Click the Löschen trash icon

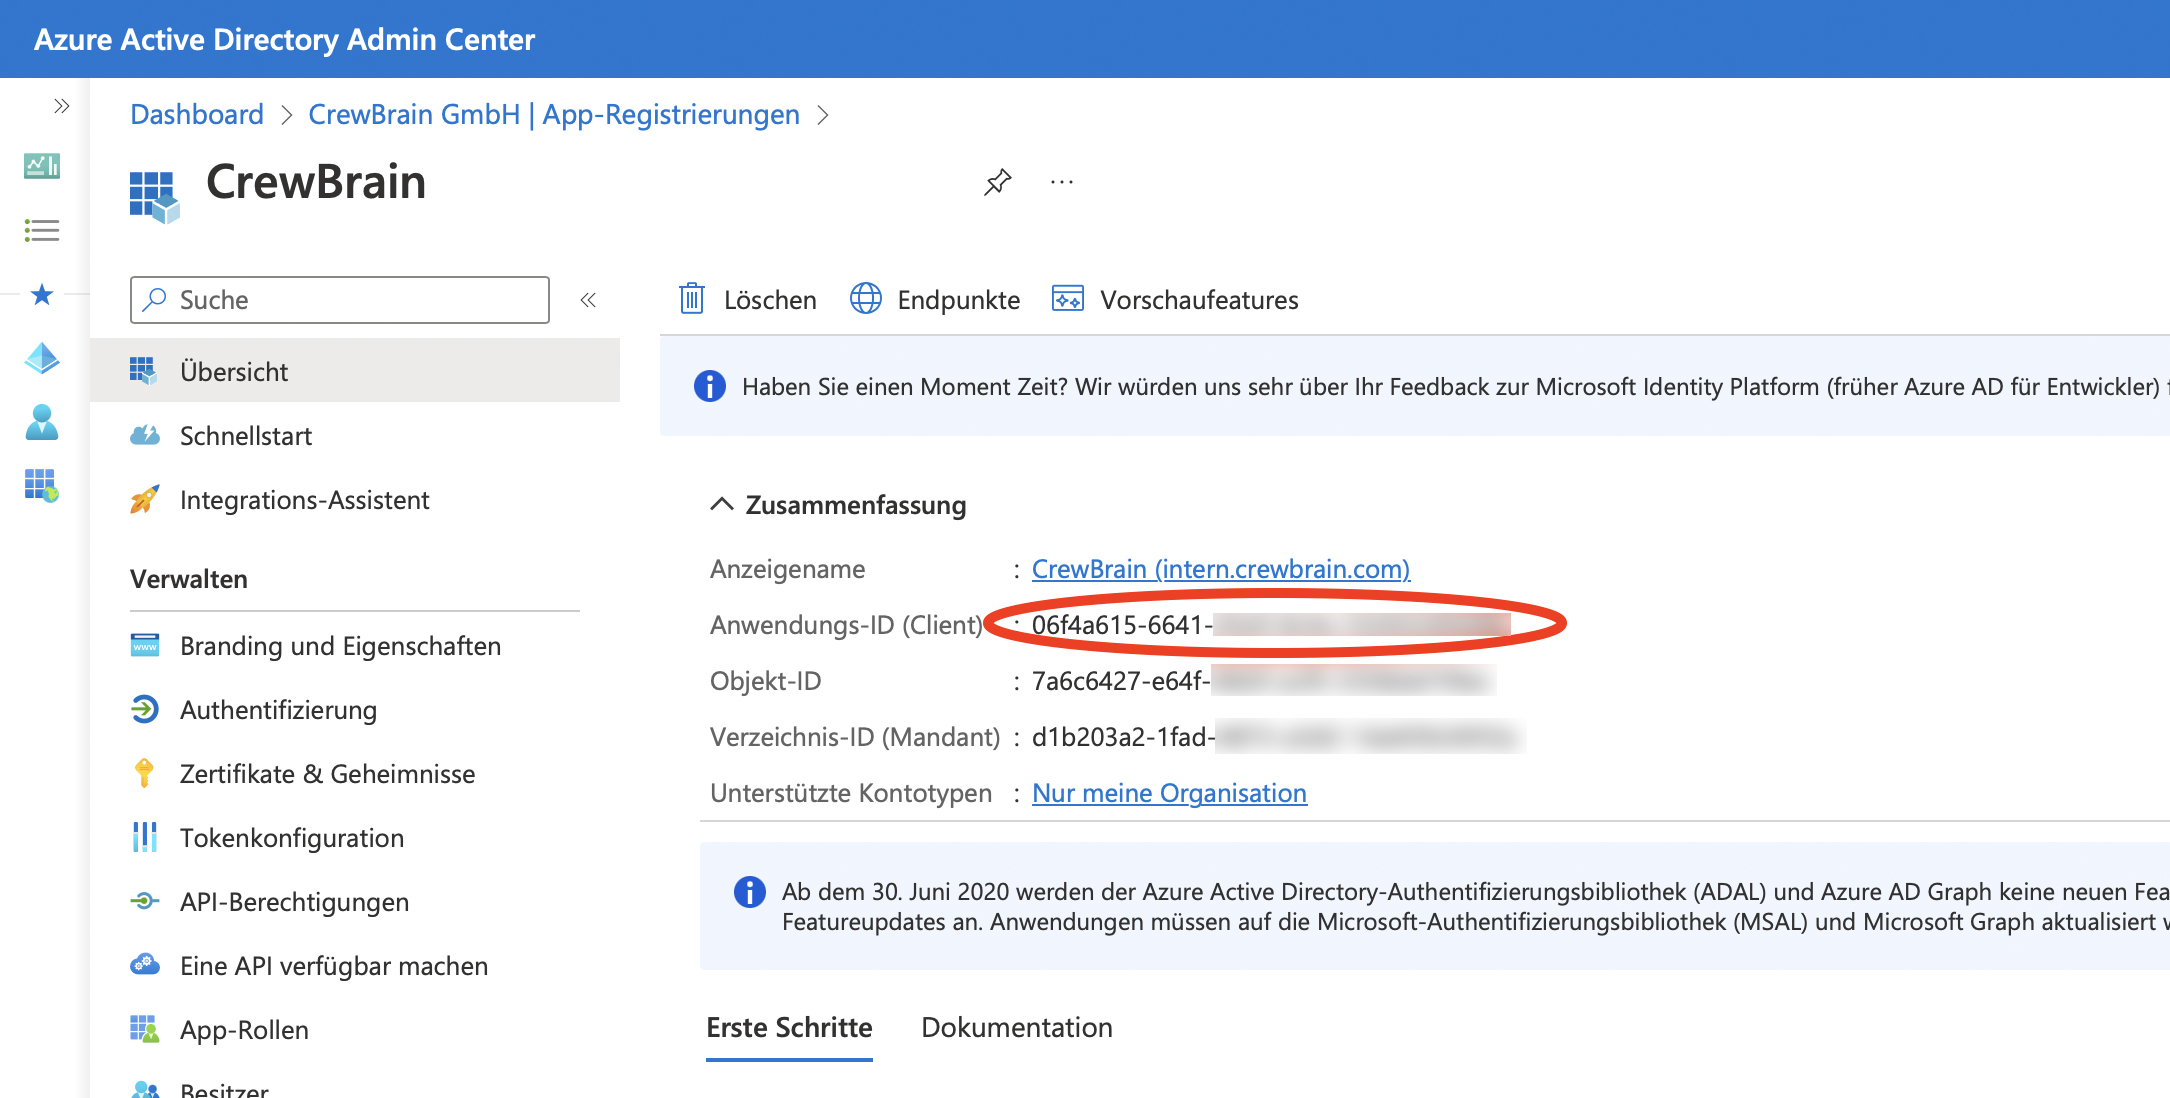pos(692,299)
